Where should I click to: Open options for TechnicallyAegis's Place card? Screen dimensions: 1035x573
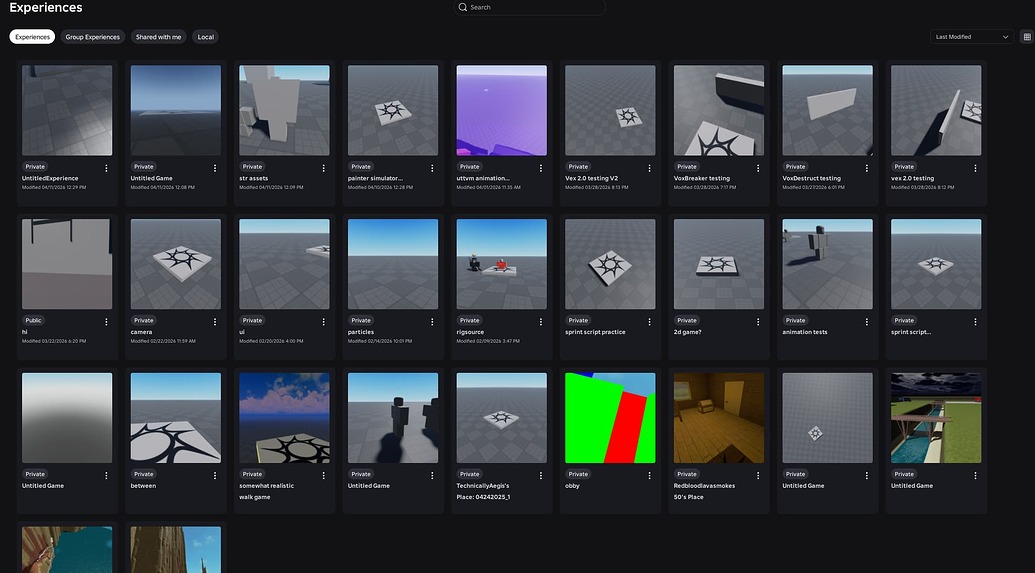click(x=541, y=475)
